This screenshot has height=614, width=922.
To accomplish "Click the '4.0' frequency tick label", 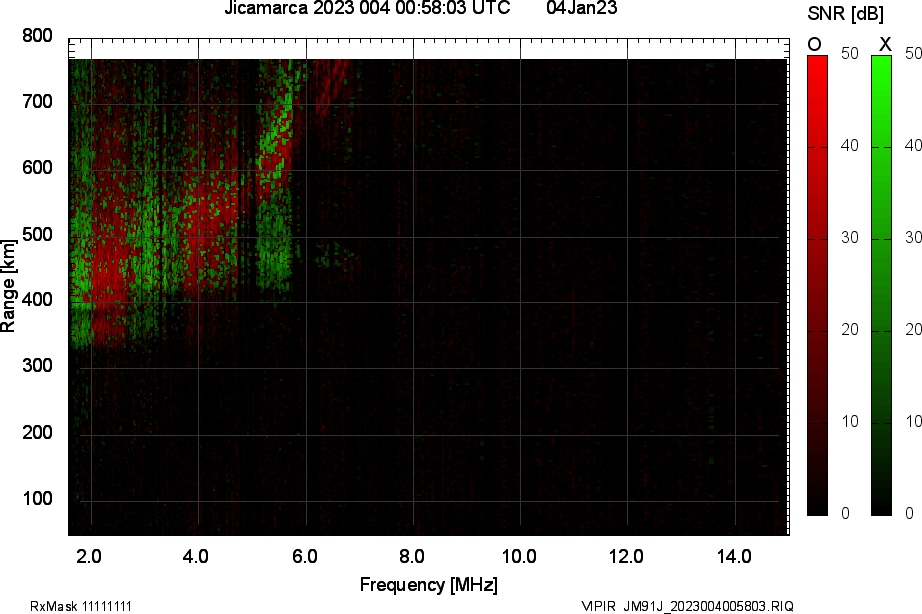I will pos(195,556).
